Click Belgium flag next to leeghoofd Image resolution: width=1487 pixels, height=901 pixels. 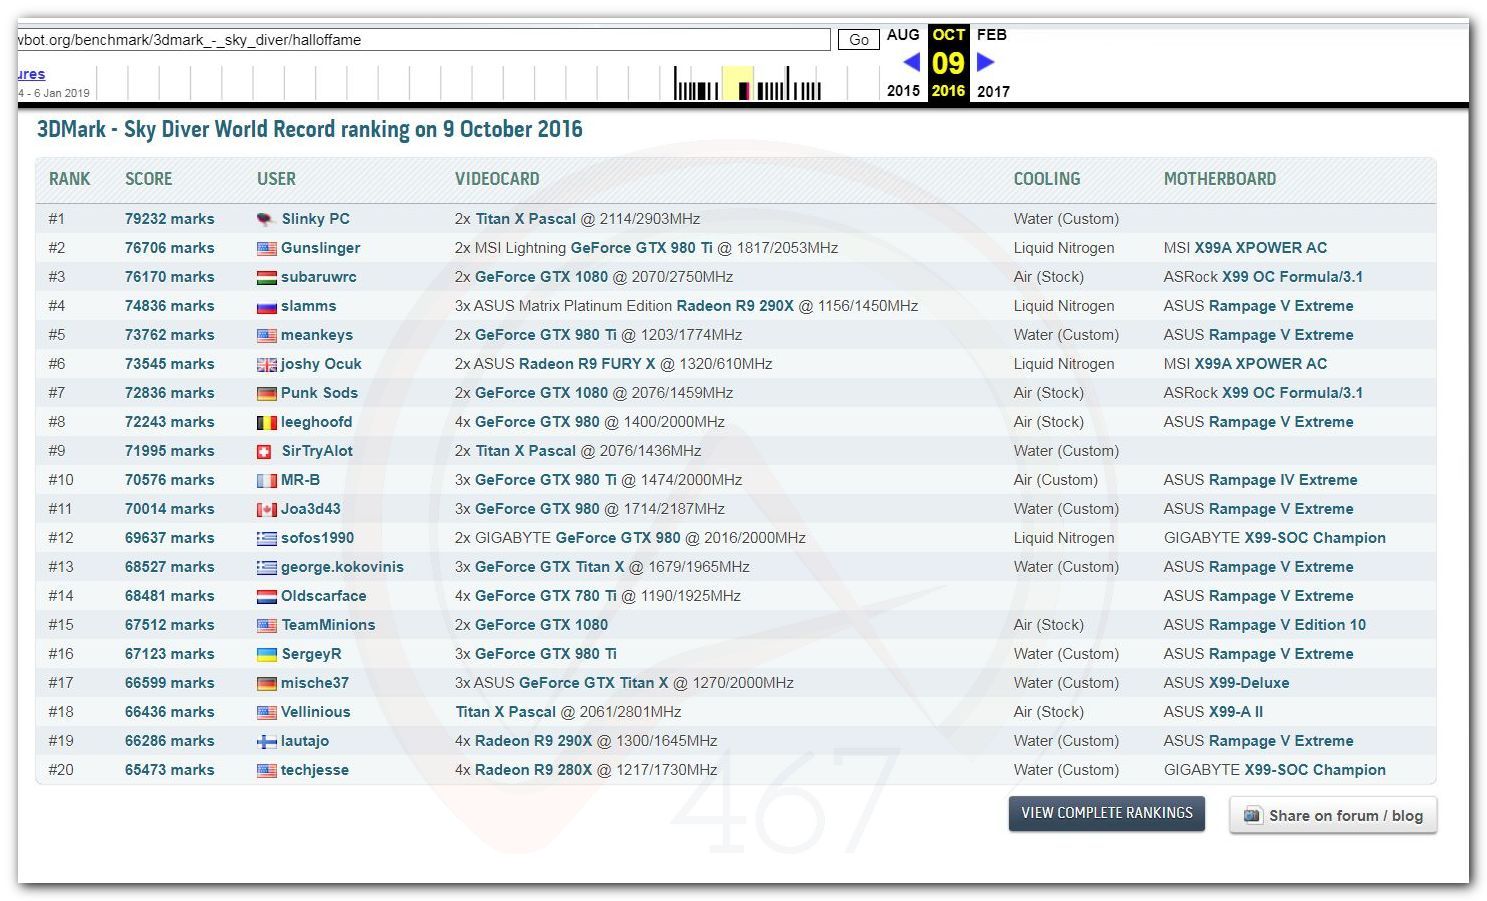(x=266, y=422)
